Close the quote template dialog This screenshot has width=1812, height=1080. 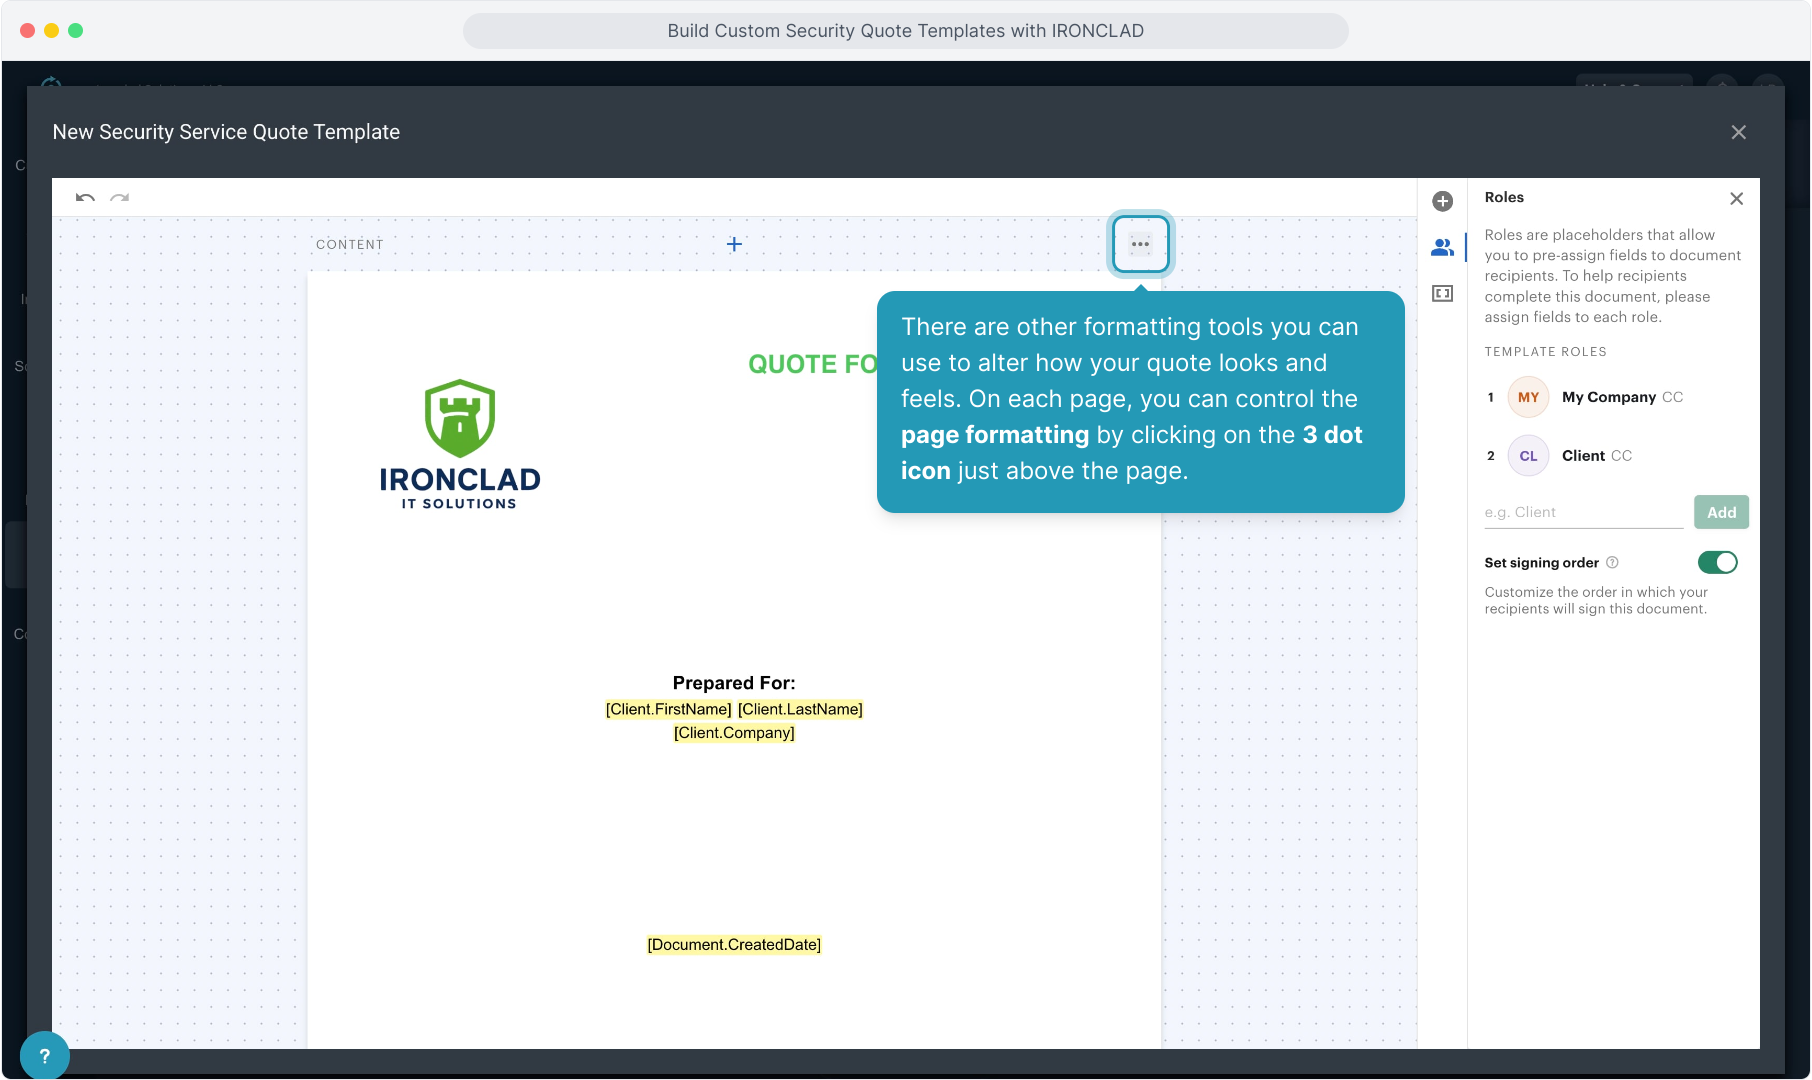tap(1739, 132)
